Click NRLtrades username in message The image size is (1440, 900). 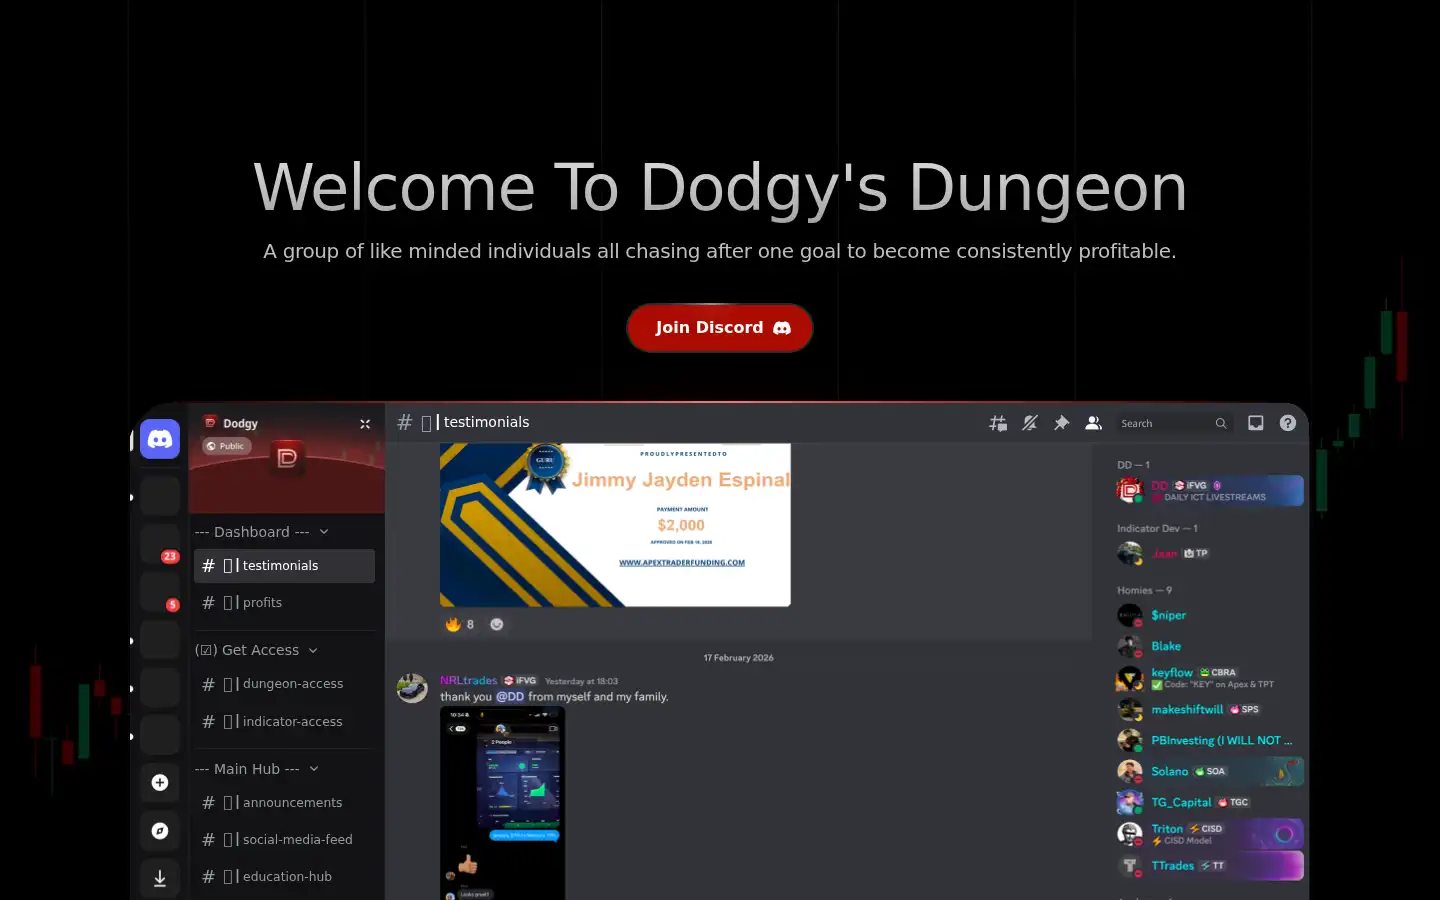pos(468,680)
